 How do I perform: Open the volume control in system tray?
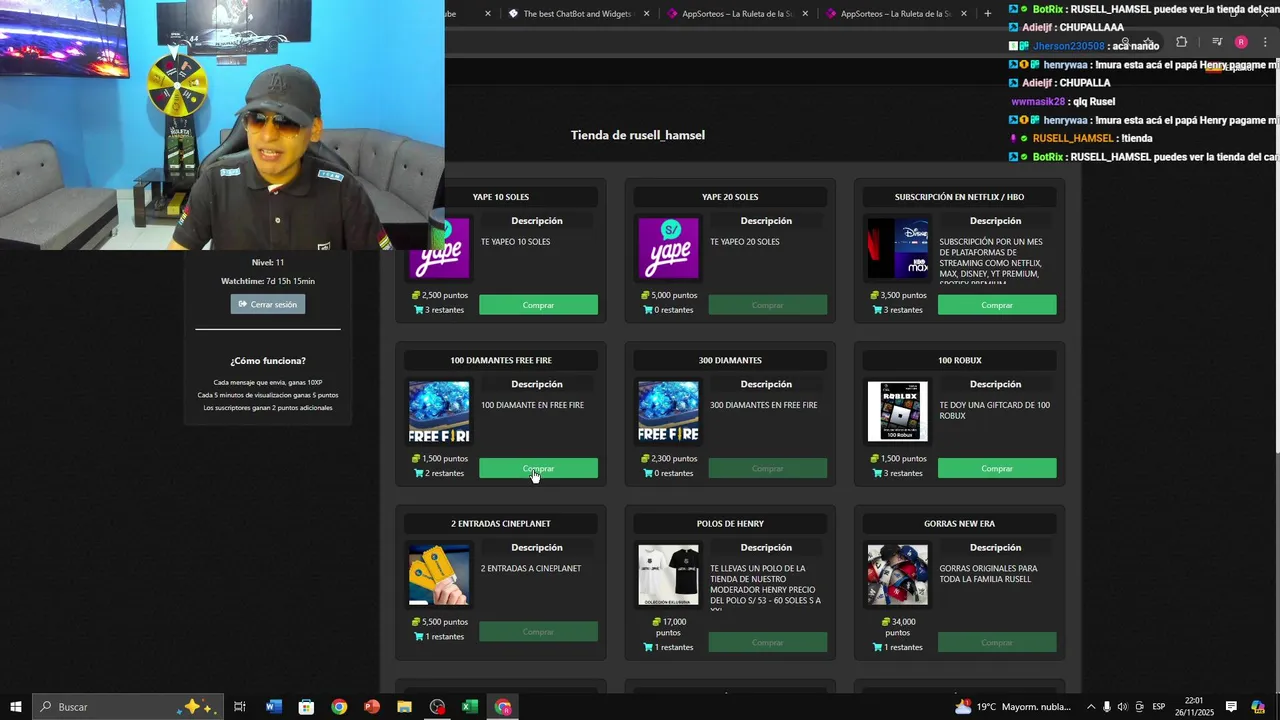[1122, 707]
